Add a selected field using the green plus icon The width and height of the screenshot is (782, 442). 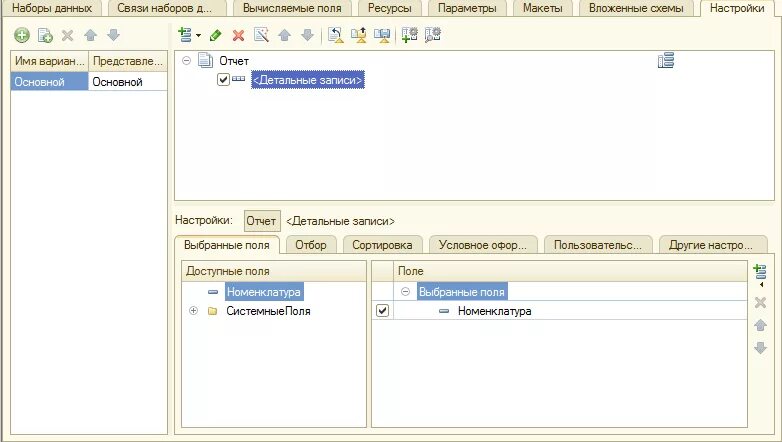(760, 272)
